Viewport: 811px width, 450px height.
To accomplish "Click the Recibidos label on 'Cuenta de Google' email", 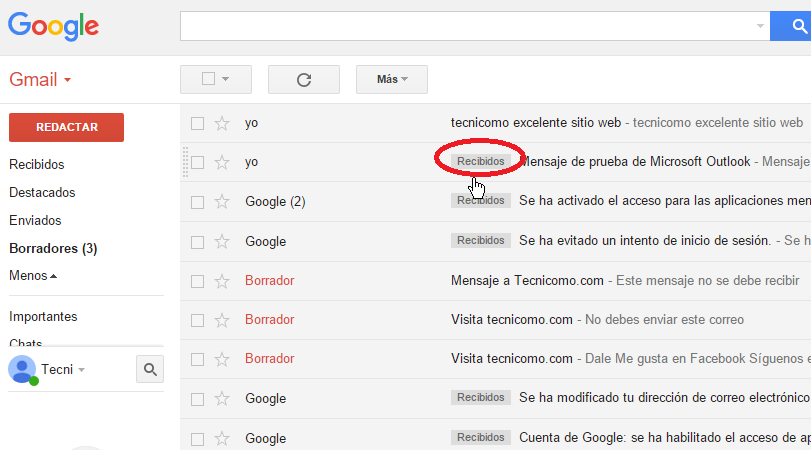I will [480, 438].
